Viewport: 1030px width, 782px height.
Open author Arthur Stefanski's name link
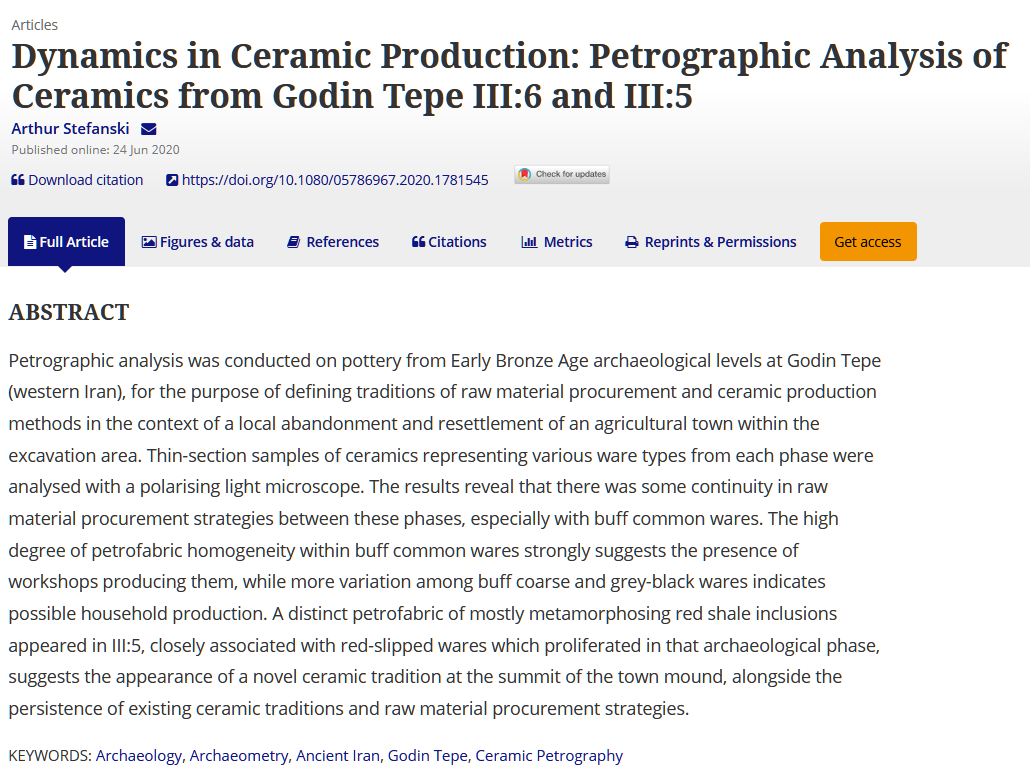[70, 129]
